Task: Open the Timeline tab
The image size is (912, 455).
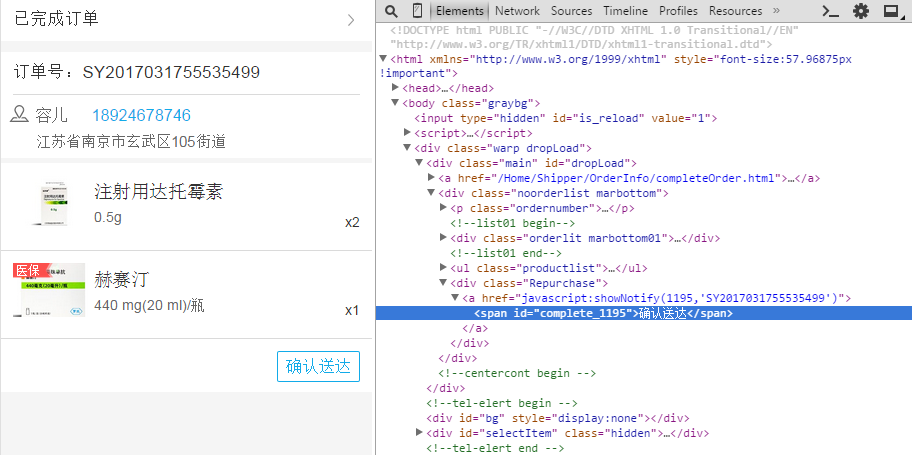Action: click(x=625, y=10)
